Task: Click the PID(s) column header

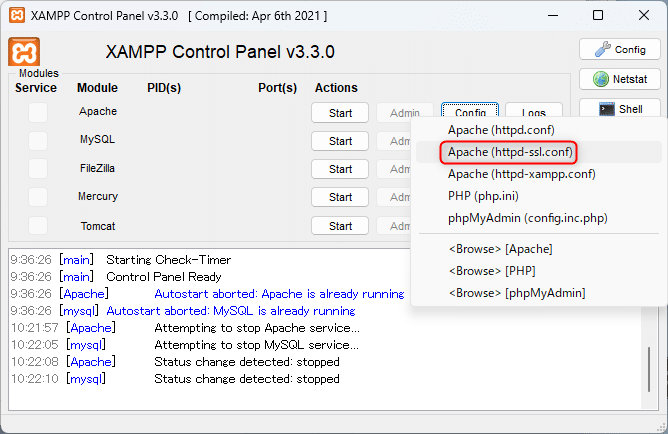Action: tap(164, 88)
